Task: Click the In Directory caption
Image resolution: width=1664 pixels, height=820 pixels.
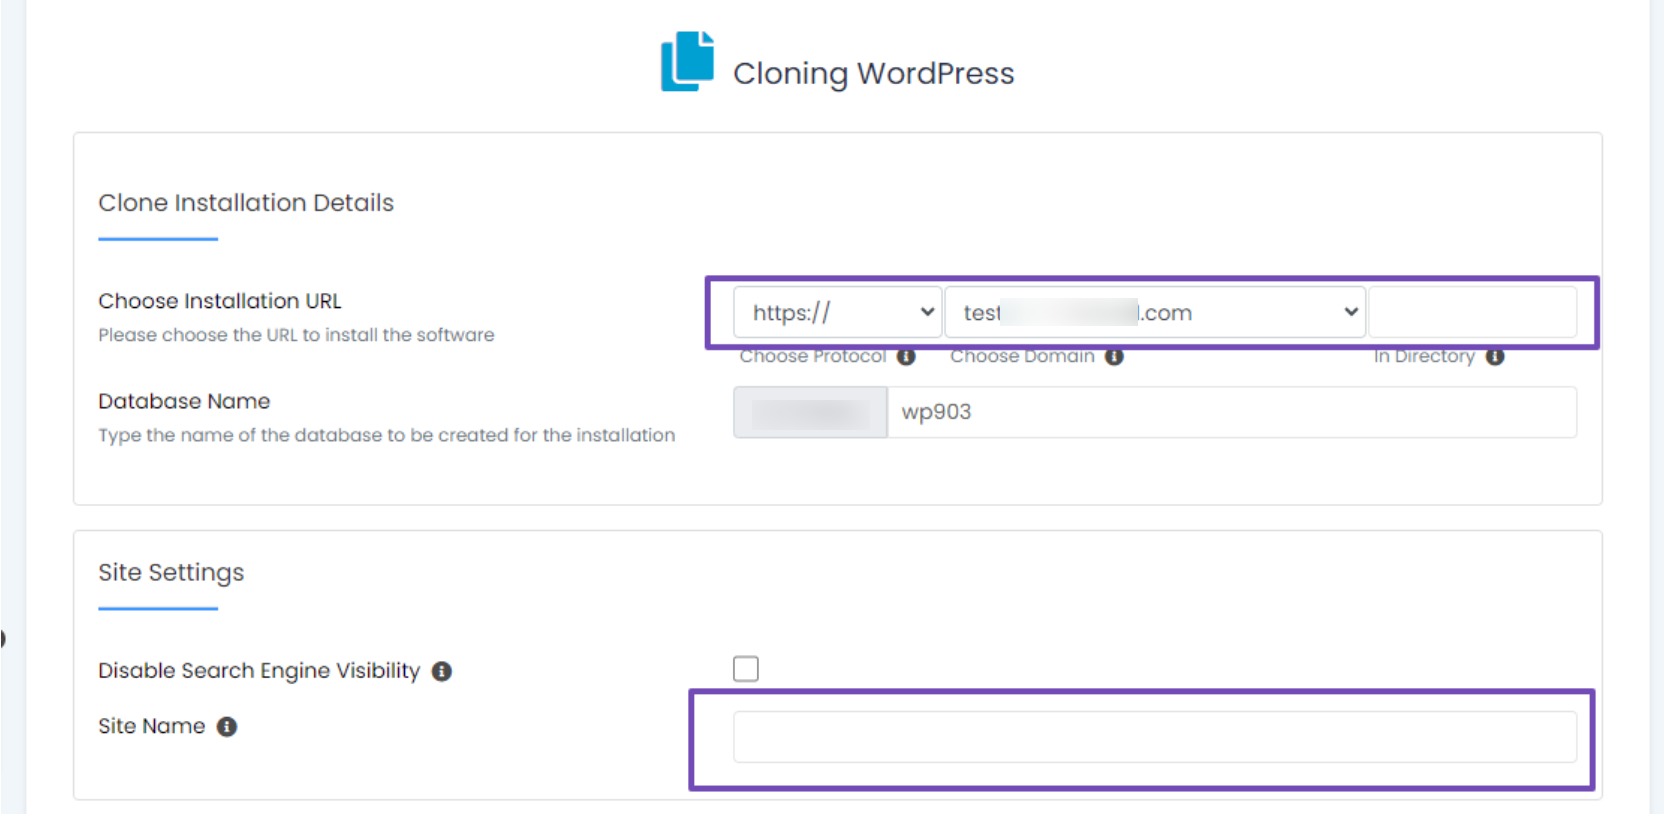Action: [1424, 357]
